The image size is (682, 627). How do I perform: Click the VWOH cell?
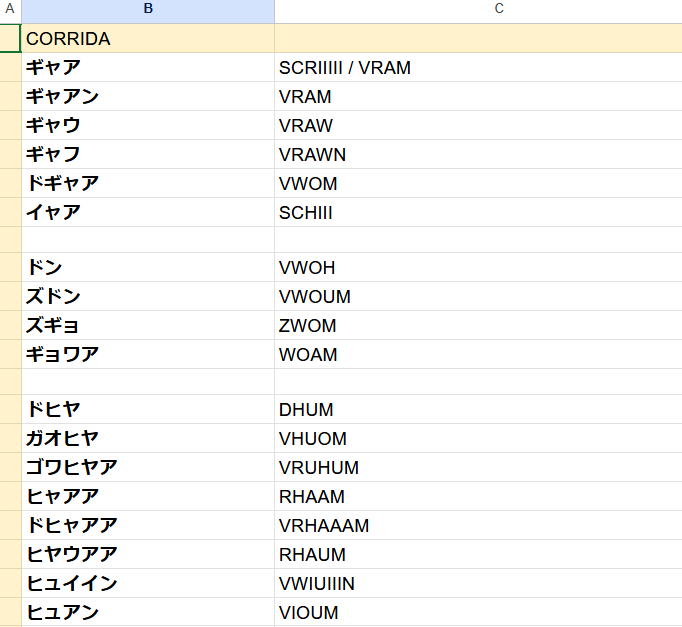pyautogui.click(x=478, y=268)
